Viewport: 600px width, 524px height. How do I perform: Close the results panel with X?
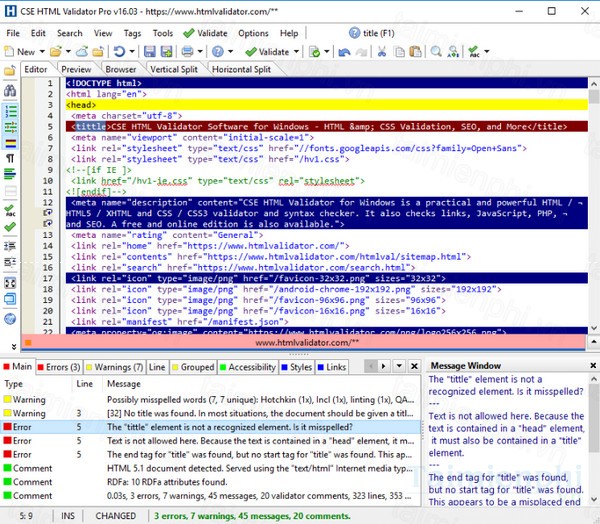coord(414,366)
